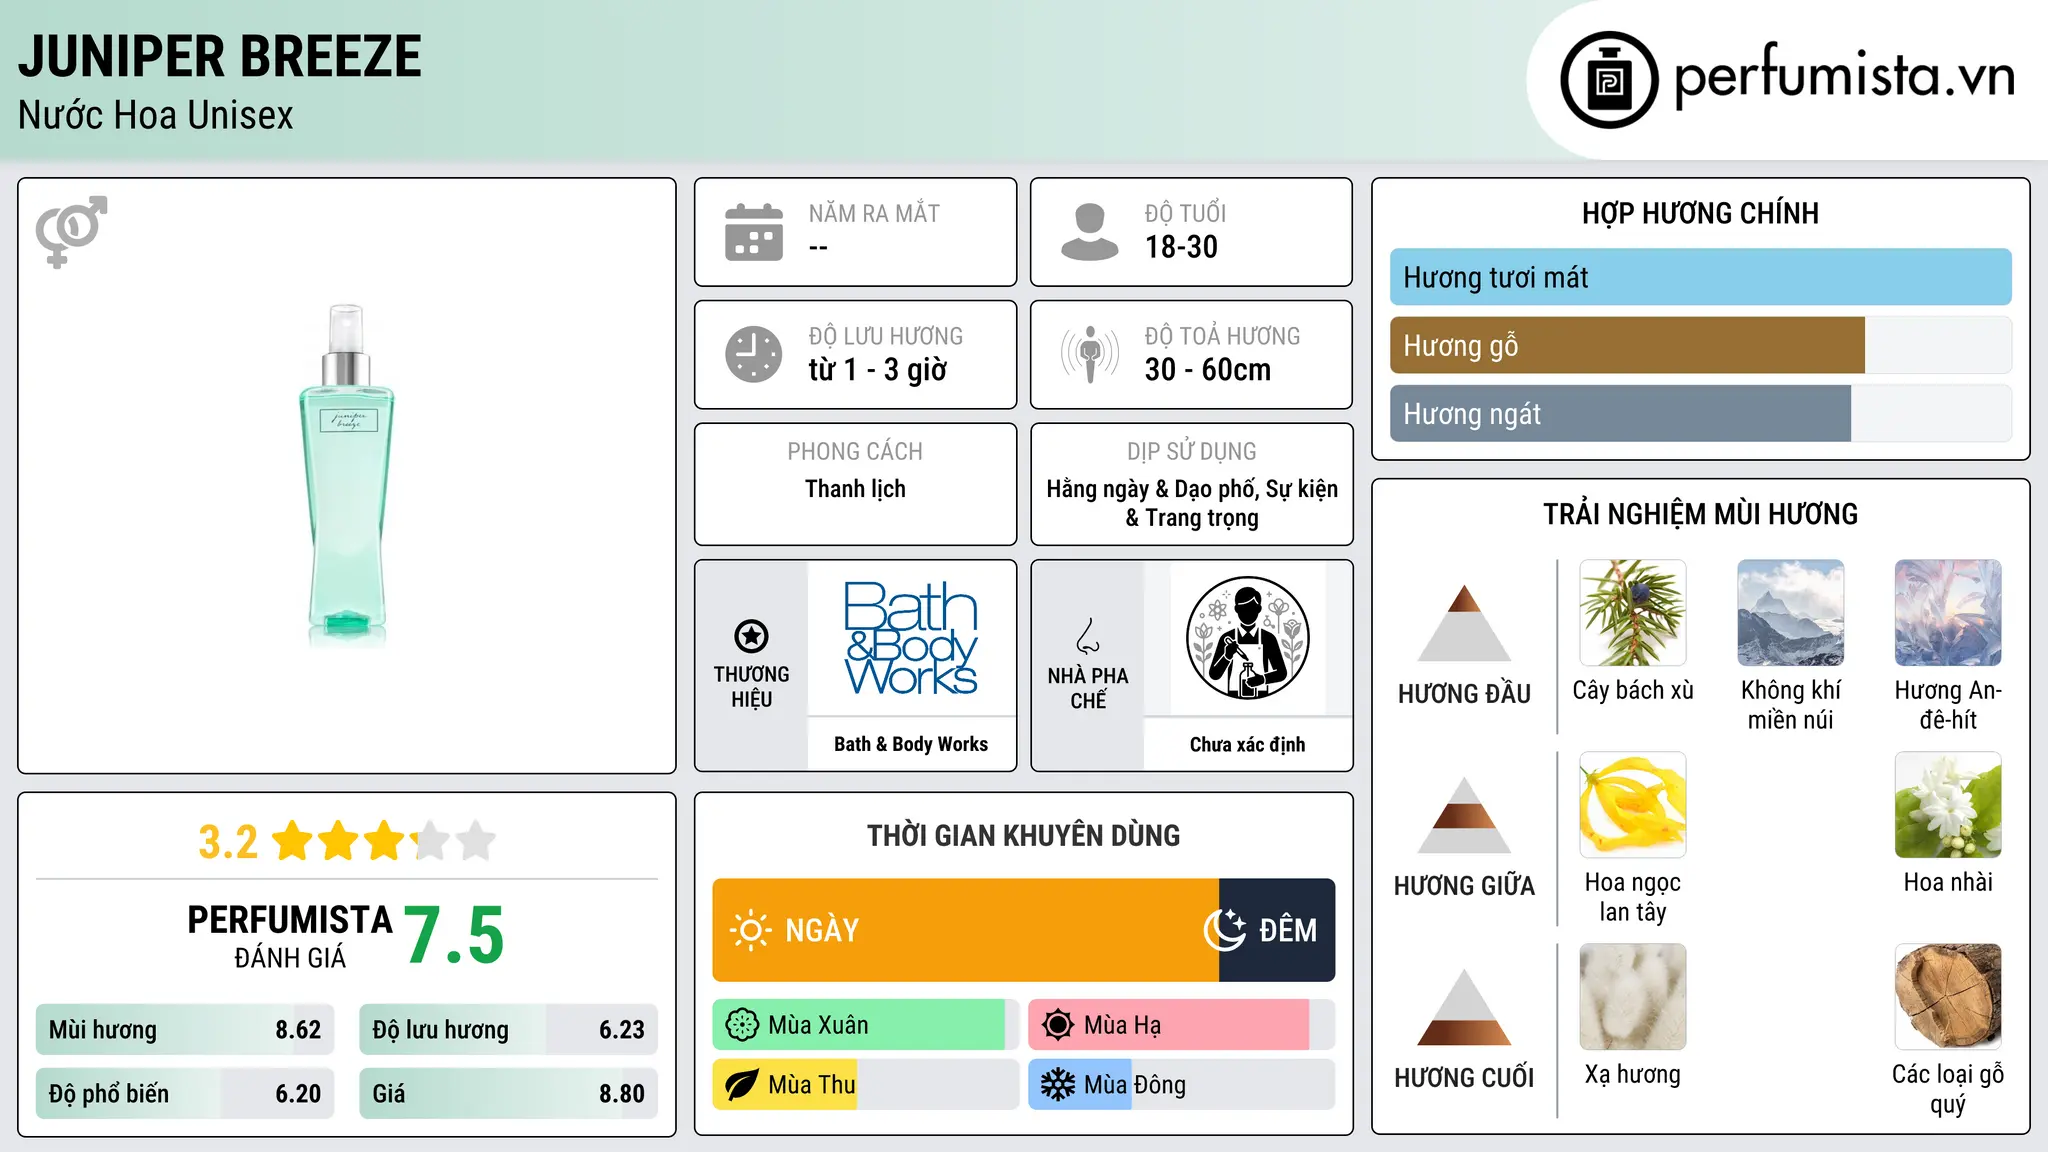Click the Hương An-đê-hít note thumbnail
The image size is (2048, 1152).
coord(1948,613)
